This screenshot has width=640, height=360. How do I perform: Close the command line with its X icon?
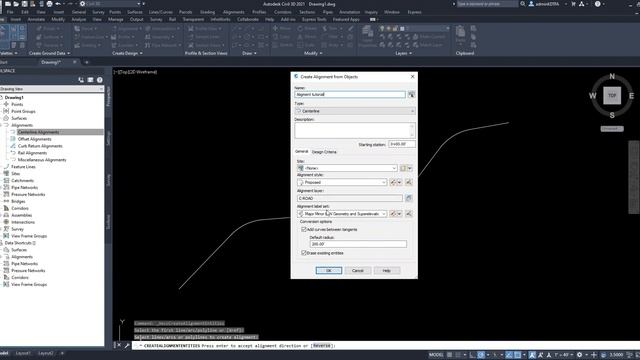(119, 345)
